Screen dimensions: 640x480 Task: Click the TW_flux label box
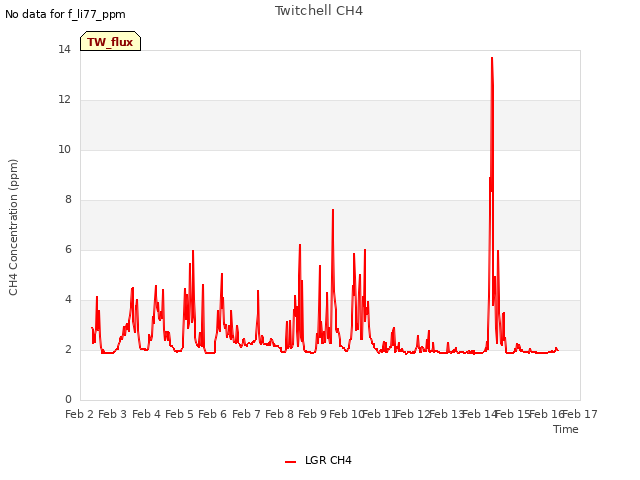(110, 41)
